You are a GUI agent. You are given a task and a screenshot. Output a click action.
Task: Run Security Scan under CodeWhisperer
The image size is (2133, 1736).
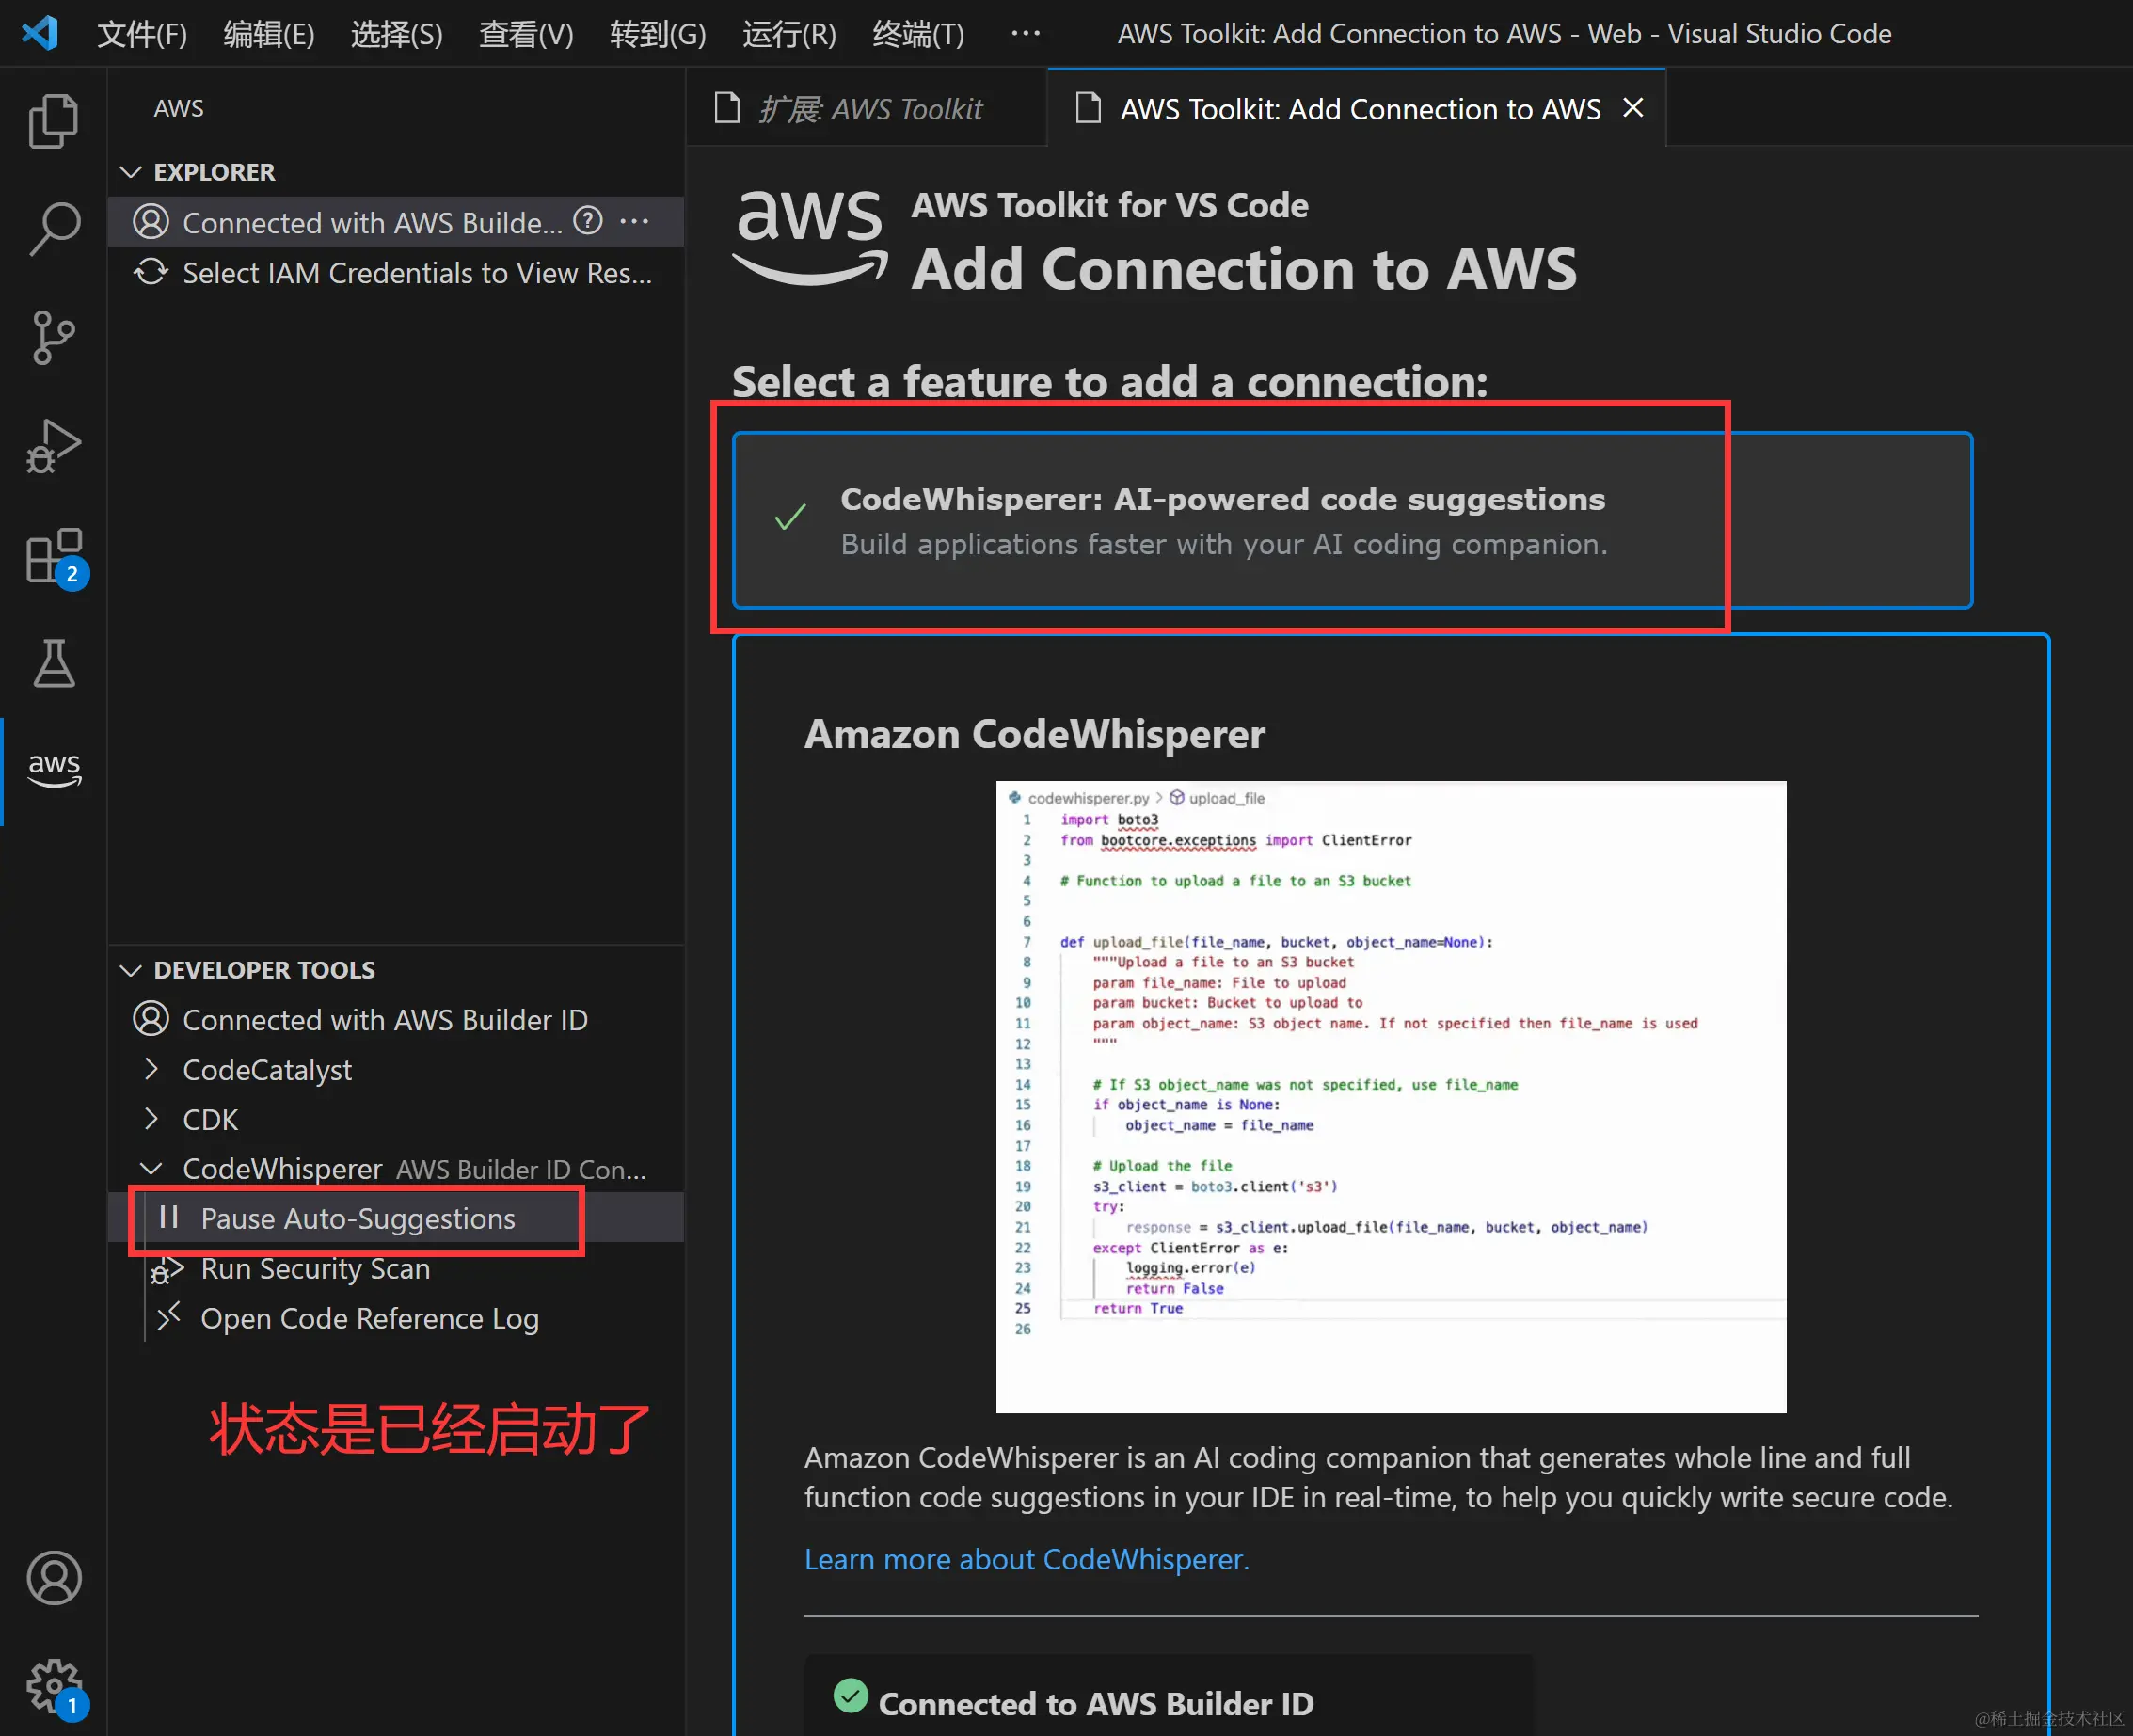pos(315,1268)
